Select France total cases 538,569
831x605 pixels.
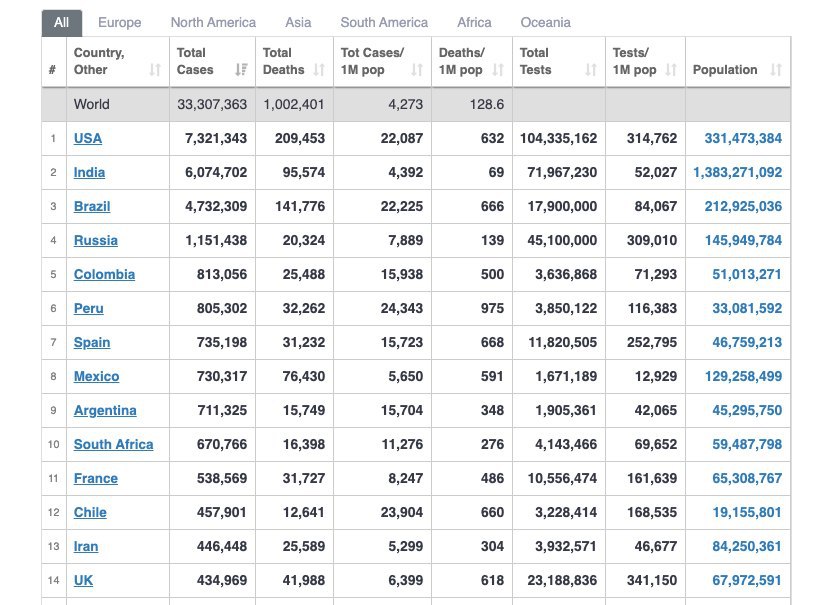(222, 478)
